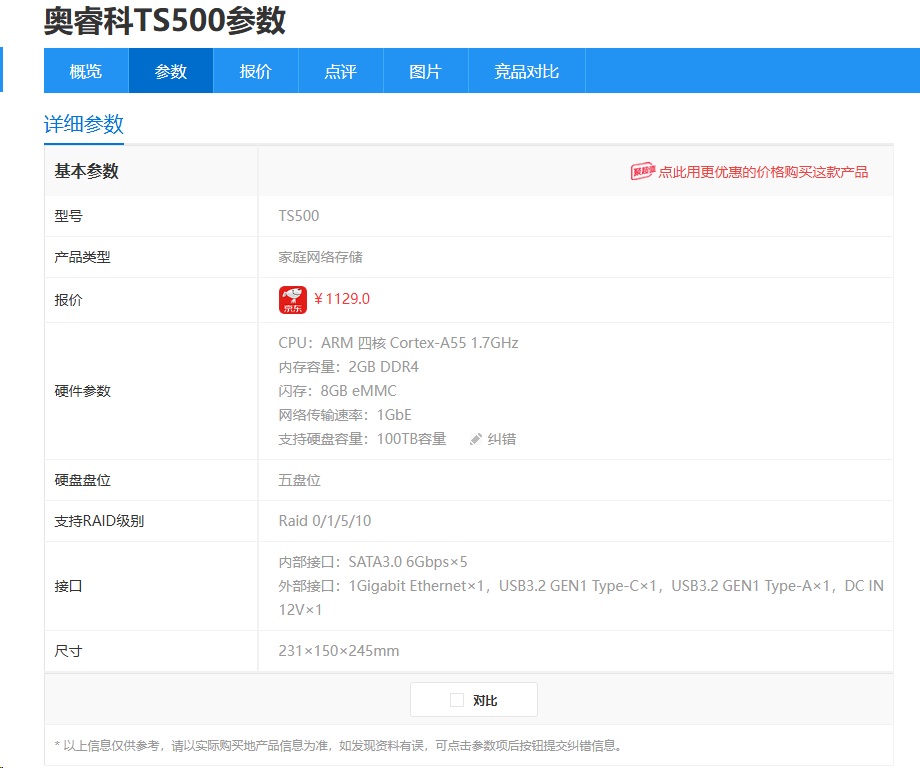Viewport: 920px width, 768px height.
Task: Select the 基本参数 header text
Action: [86, 171]
